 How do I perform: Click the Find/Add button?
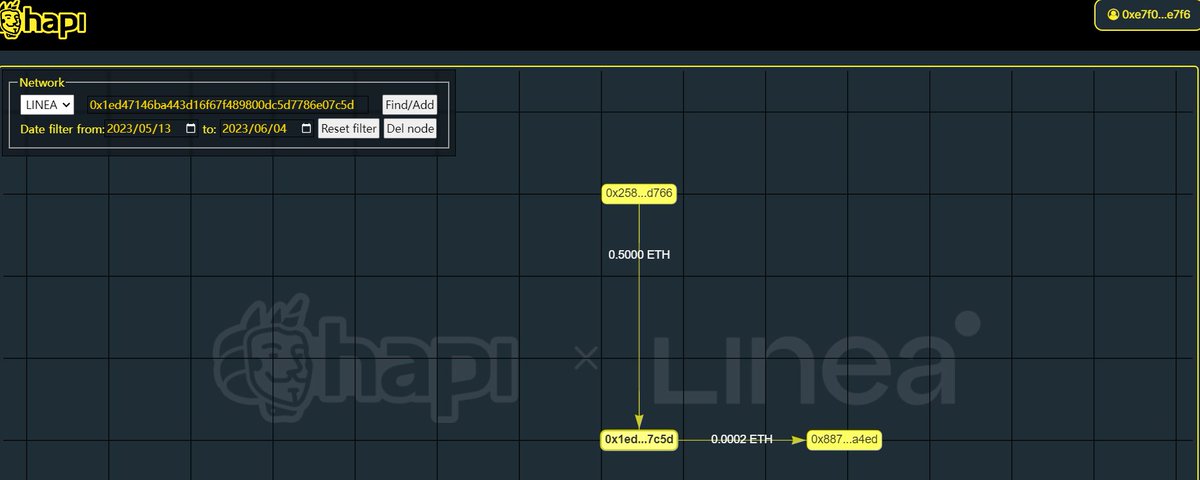point(410,104)
